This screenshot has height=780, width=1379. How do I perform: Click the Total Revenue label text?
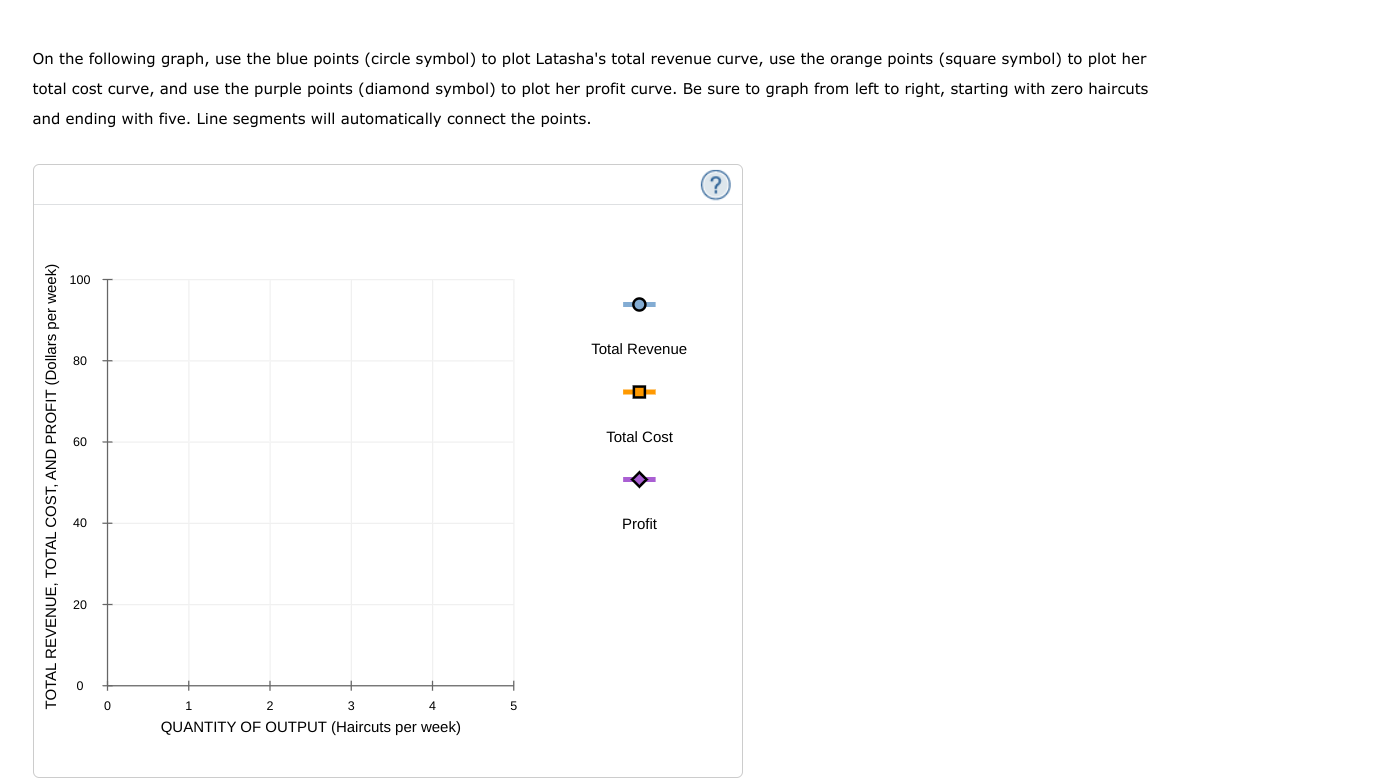pyautogui.click(x=638, y=349)
